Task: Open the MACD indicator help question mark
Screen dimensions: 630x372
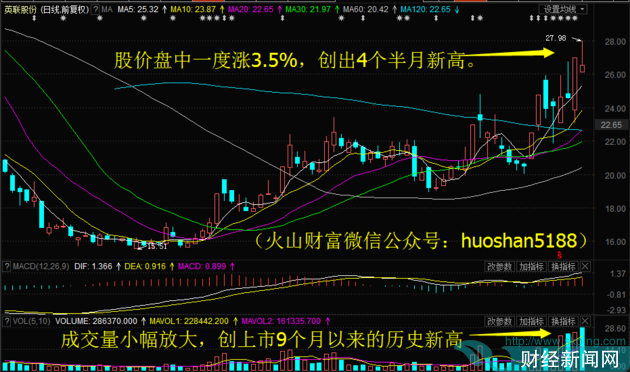Action: coord(6,266)
